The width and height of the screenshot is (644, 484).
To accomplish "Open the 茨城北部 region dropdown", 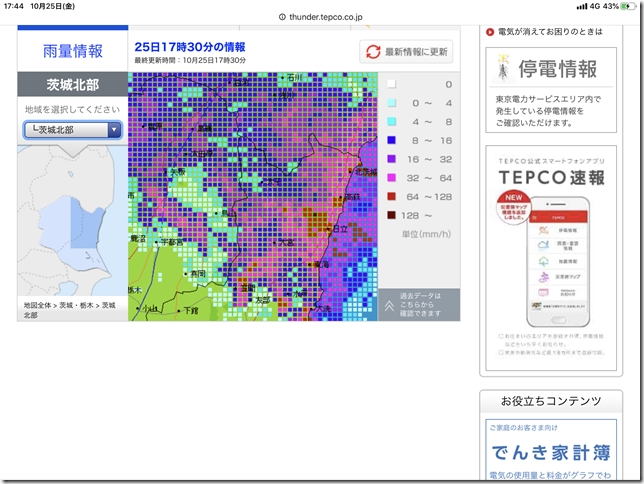I will pos(72,129).
